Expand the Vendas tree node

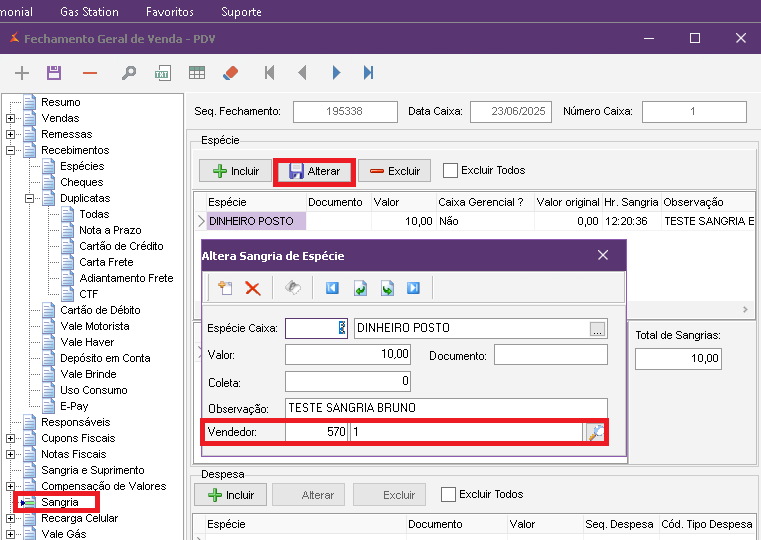pyautogui.click(x=11, y=118)
